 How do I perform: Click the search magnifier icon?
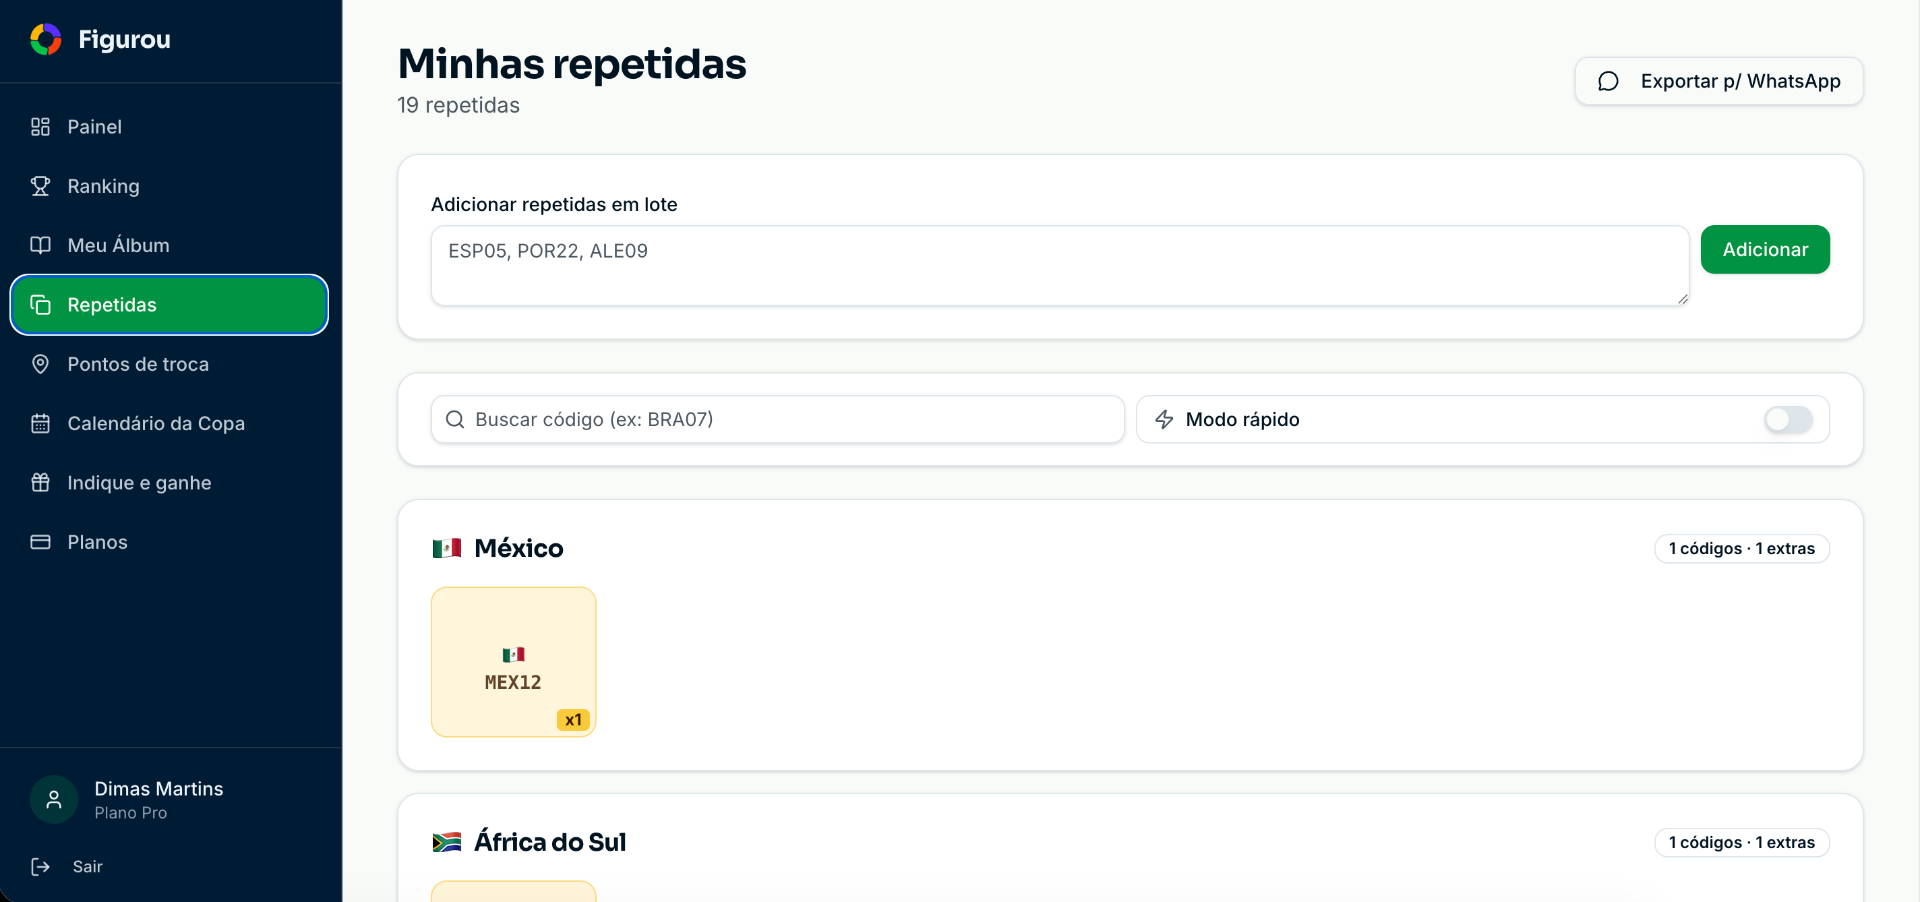(455, 420)
